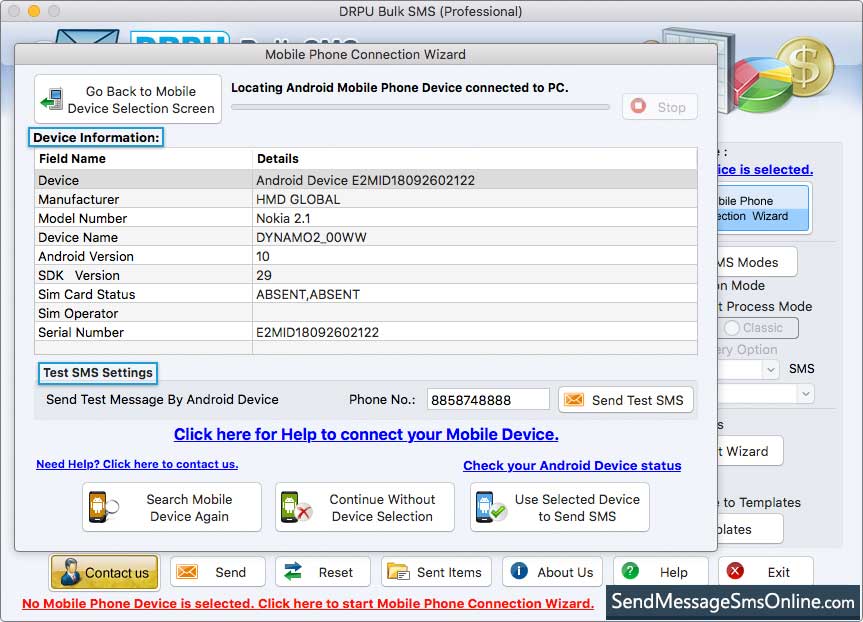Select the Sim Card Status row
The height and width of the screenshot is (622, 863).
[x=365, y=294]
